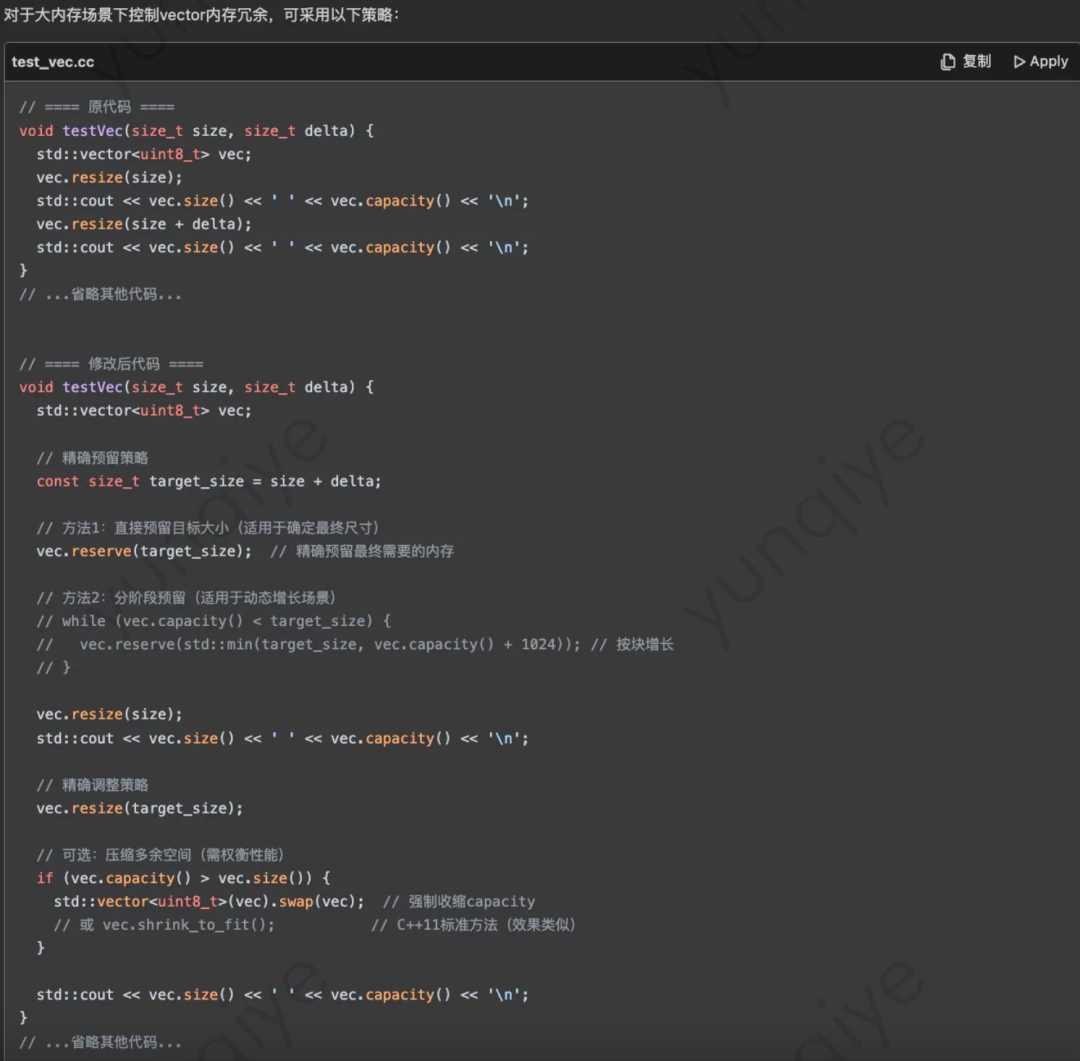Click the comment "或 vec.shrink_to_fit();"
Screen dimensions: 1080x1061
164,925
